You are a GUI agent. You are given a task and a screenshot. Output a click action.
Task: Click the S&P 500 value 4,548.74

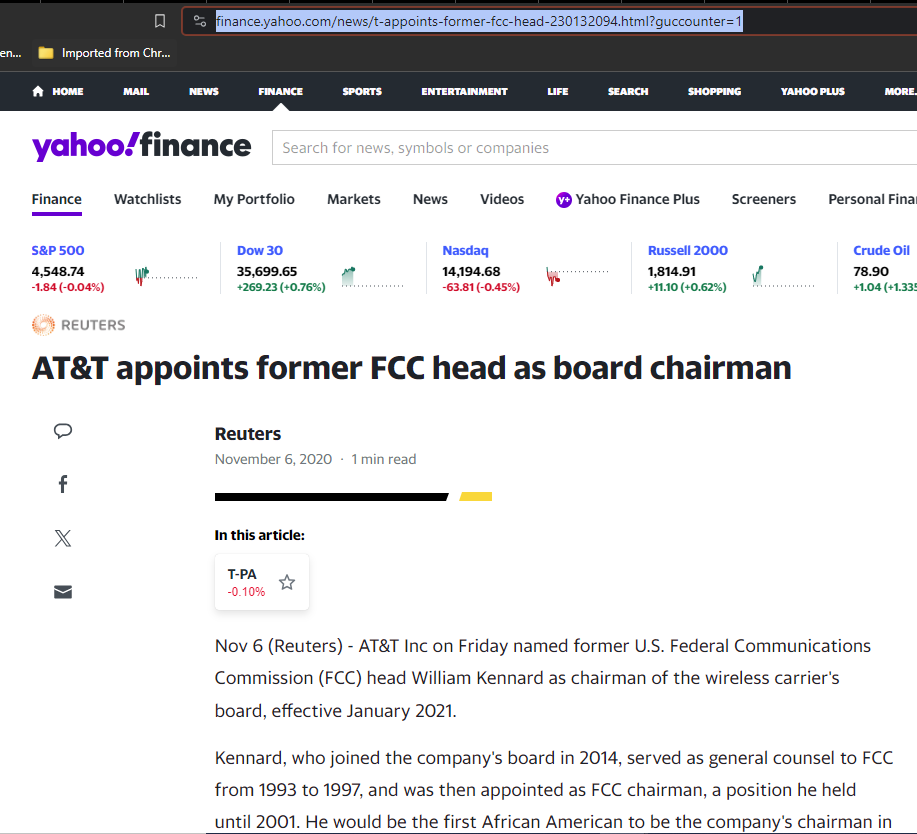pos(58,271)
